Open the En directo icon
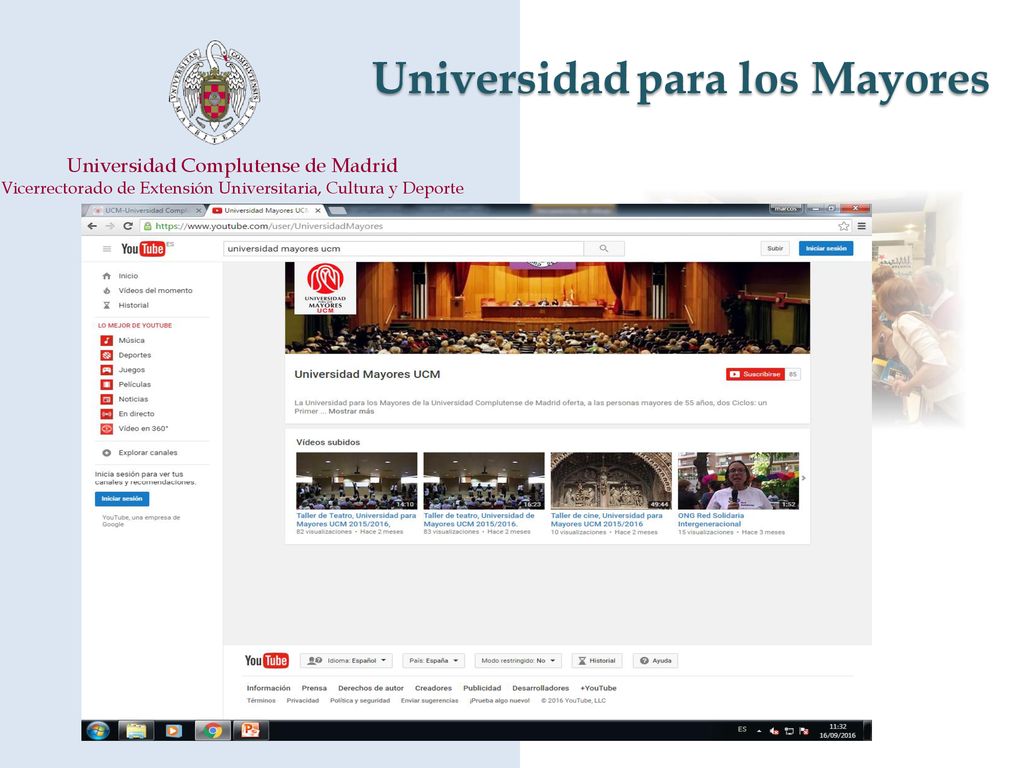The height and width of the screenshot is (768, 1024). click(106, 414)
